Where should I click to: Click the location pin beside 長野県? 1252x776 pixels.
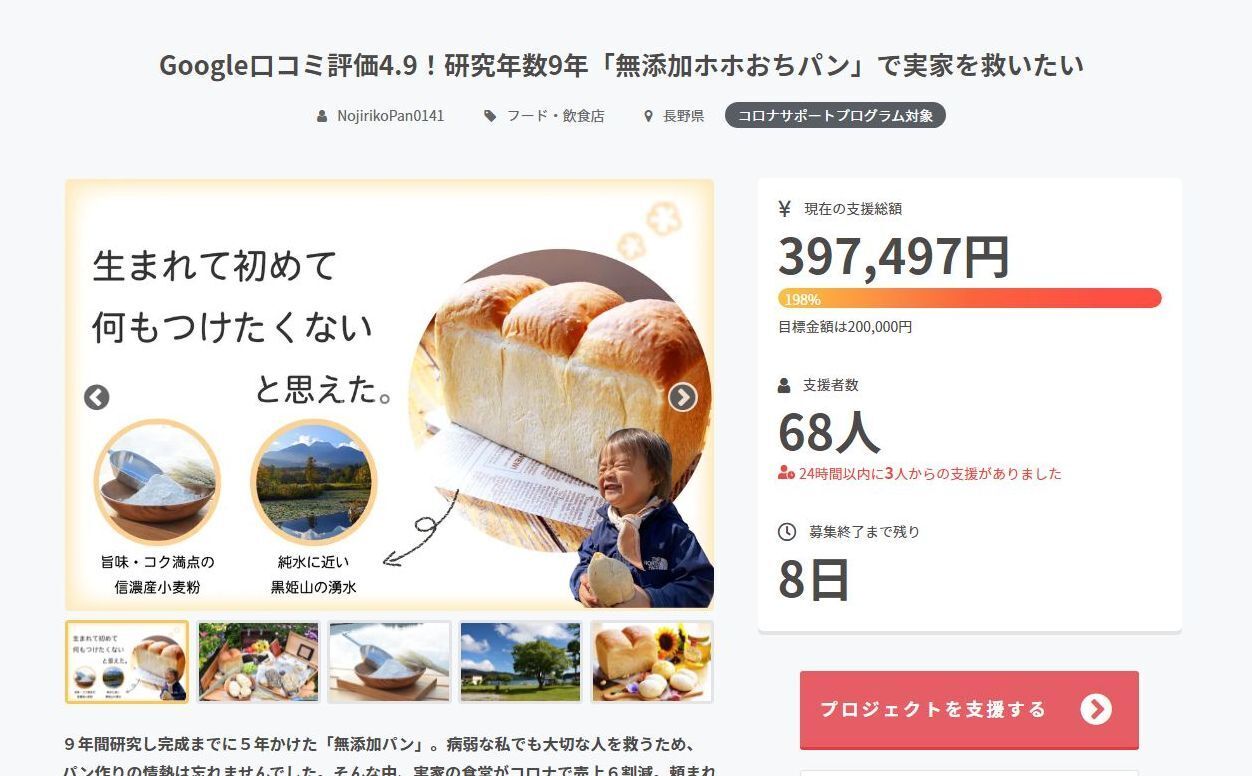(x=648, y=116)
